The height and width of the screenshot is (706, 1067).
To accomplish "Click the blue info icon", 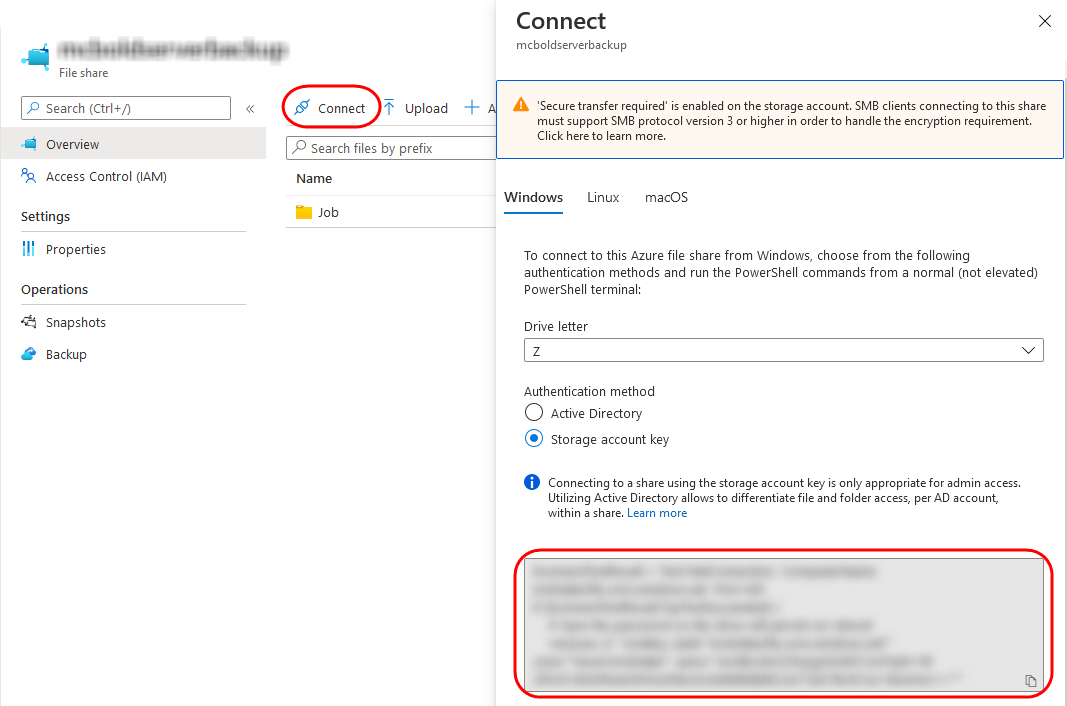I will [532, 483].
